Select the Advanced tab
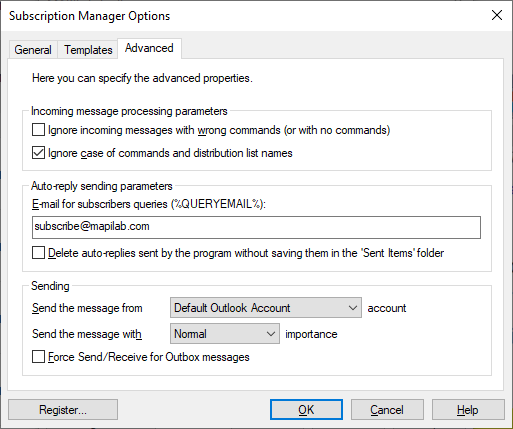 [149, 48]
